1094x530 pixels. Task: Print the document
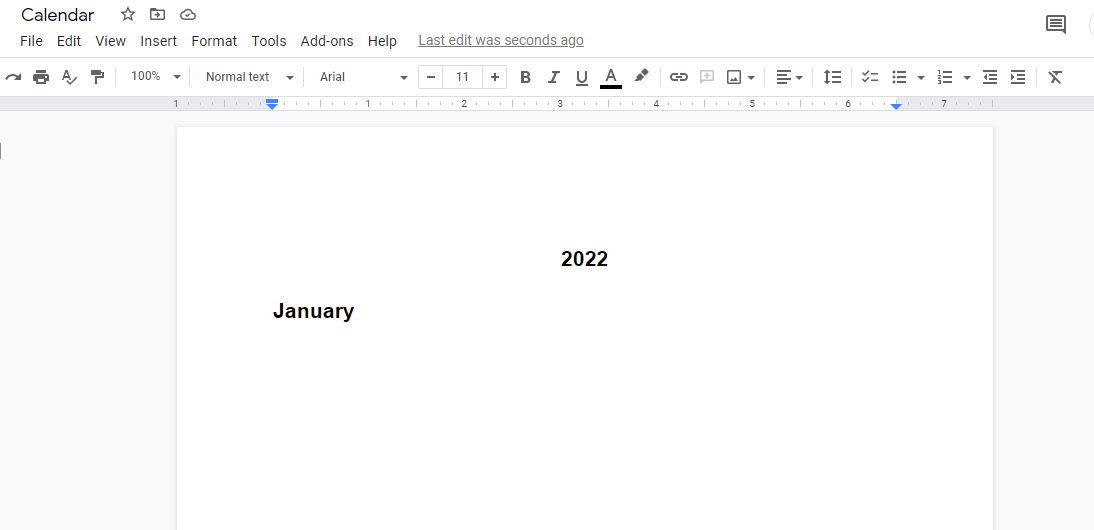coord(41,77)
